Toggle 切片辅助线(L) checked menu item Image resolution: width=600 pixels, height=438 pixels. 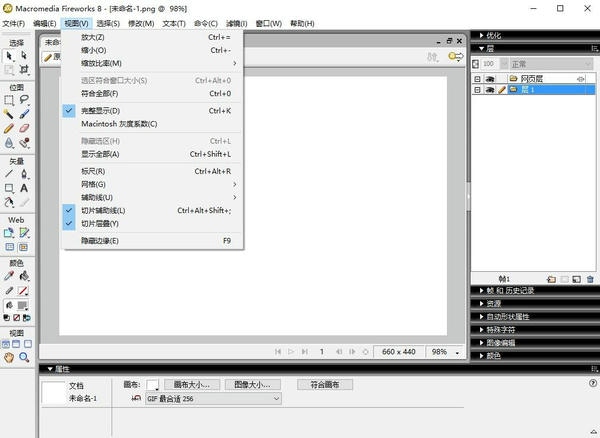152,210
